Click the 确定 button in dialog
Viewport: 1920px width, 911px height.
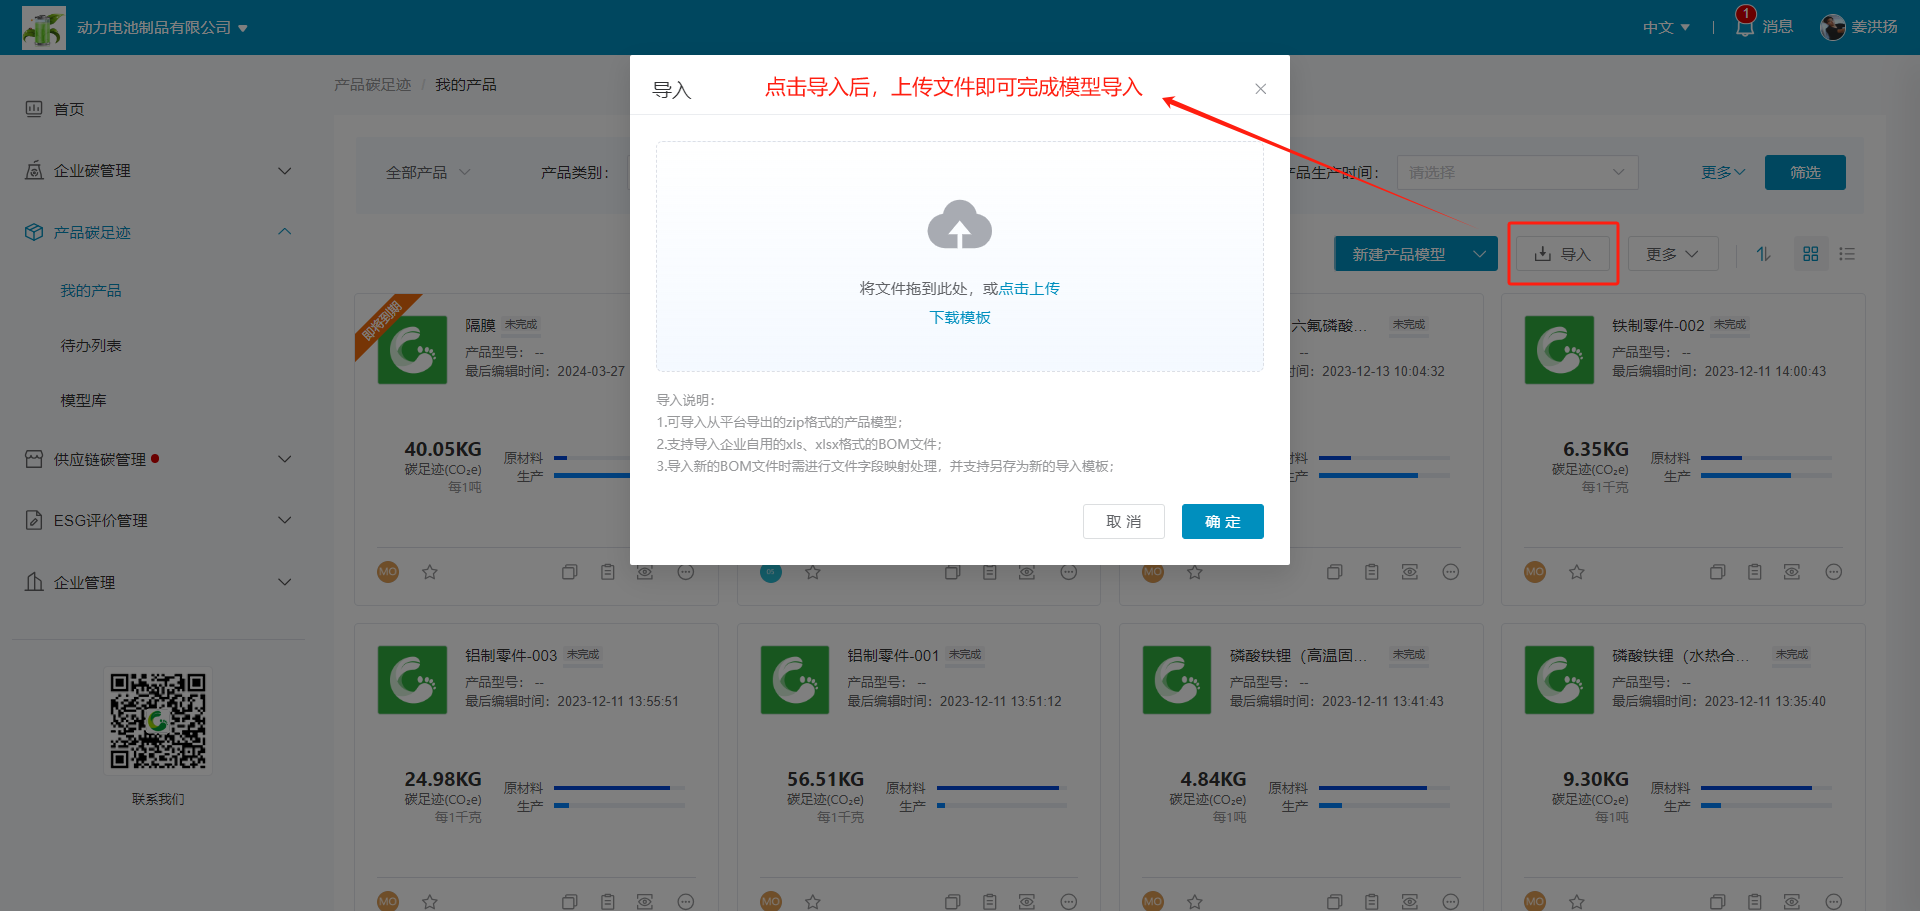1222,521
